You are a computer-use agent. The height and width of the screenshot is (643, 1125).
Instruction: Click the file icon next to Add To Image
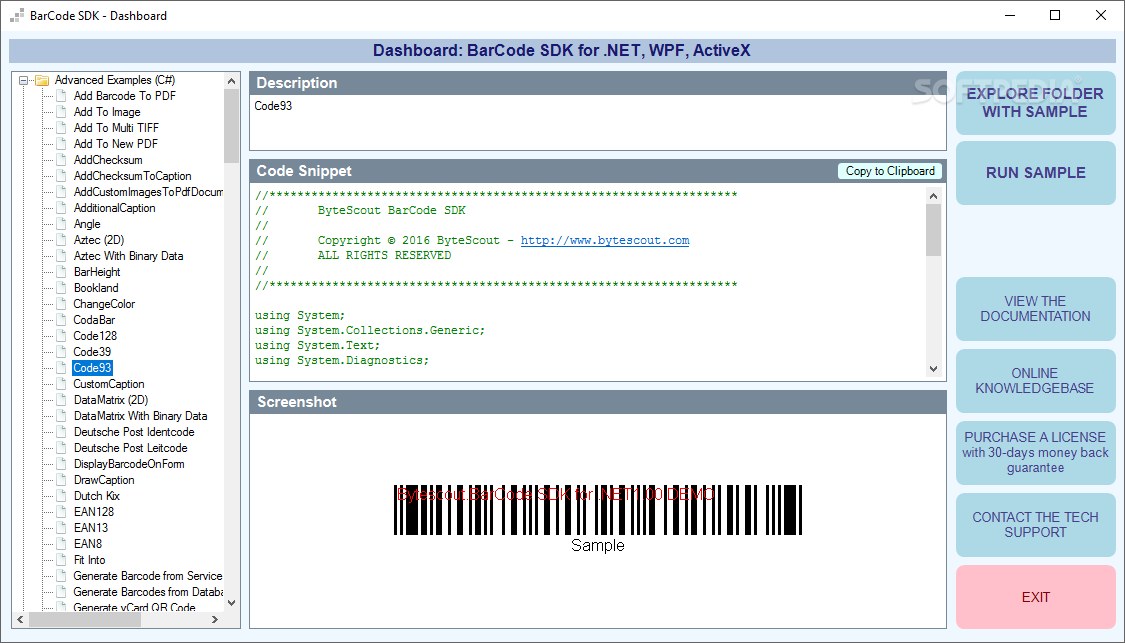pos(62,112)
